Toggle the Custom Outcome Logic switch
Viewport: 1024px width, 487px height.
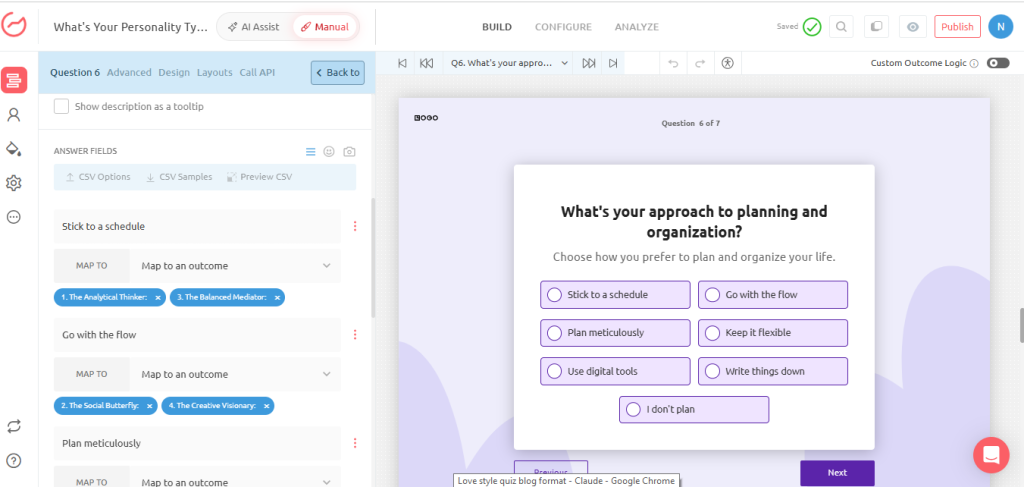click(998, 63)
